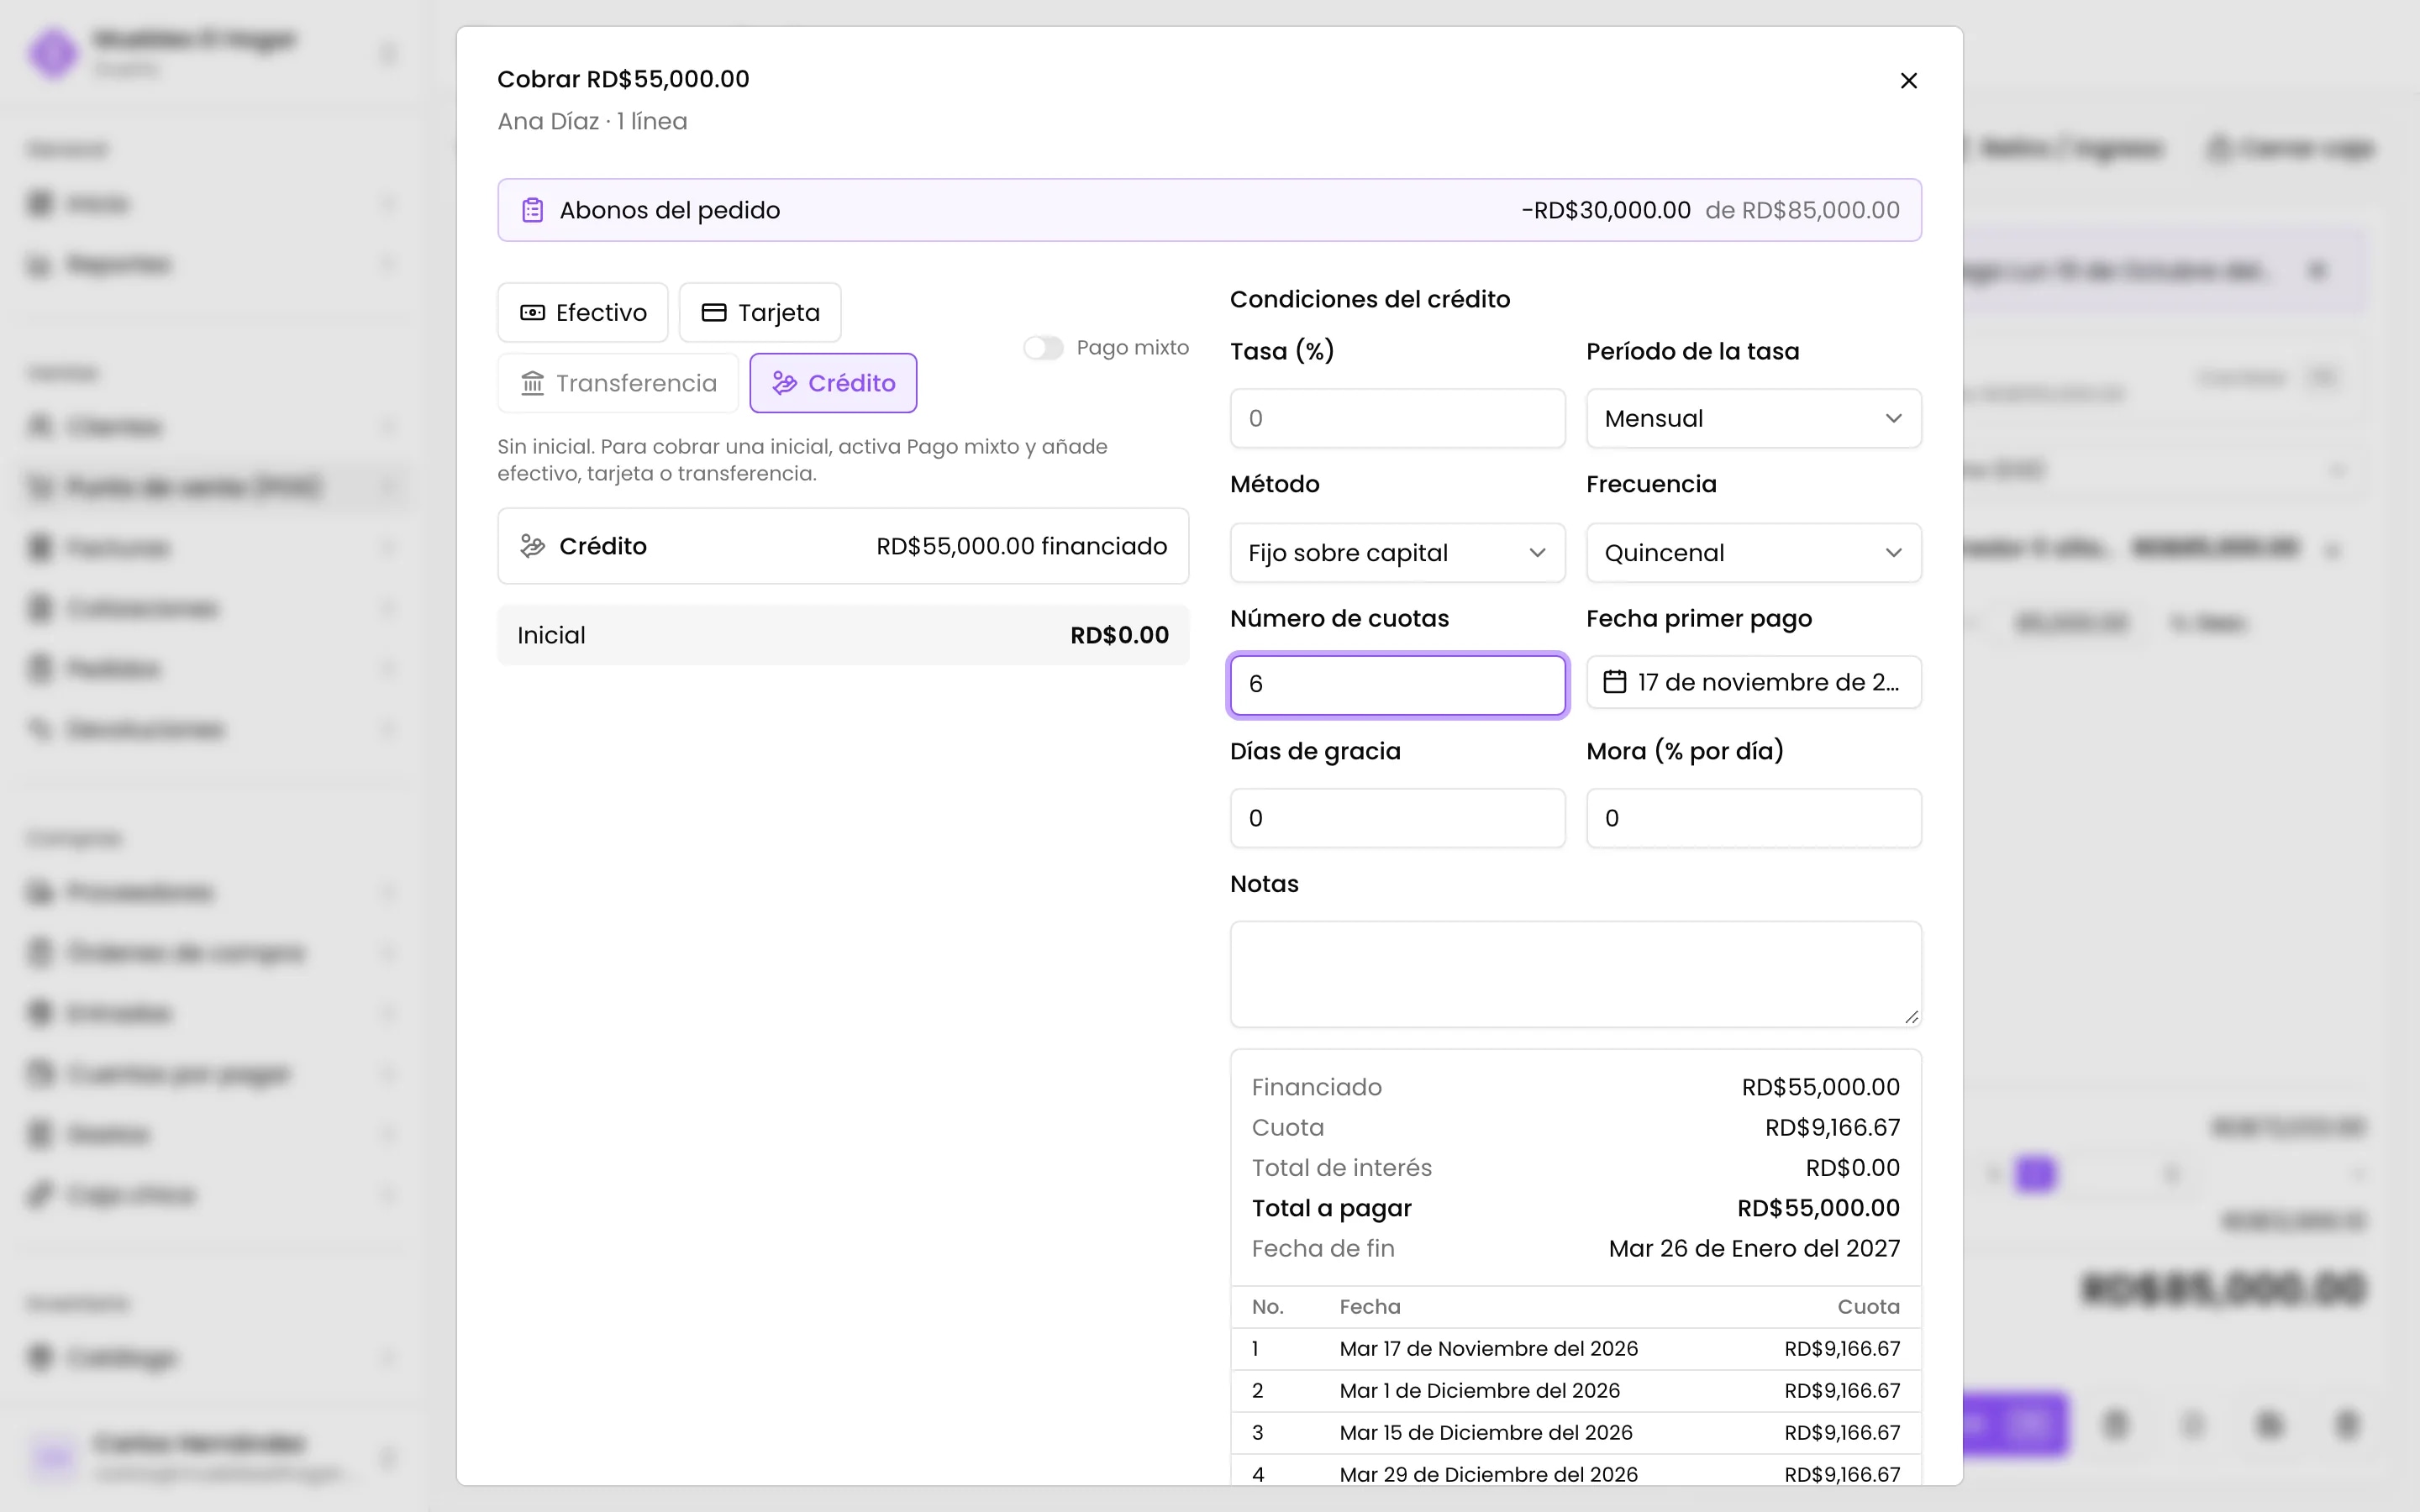This screenshot has height=1512, width=2420.
Task: Click the calendar icon in Fecha primer pago
Action: point(1614,682)
